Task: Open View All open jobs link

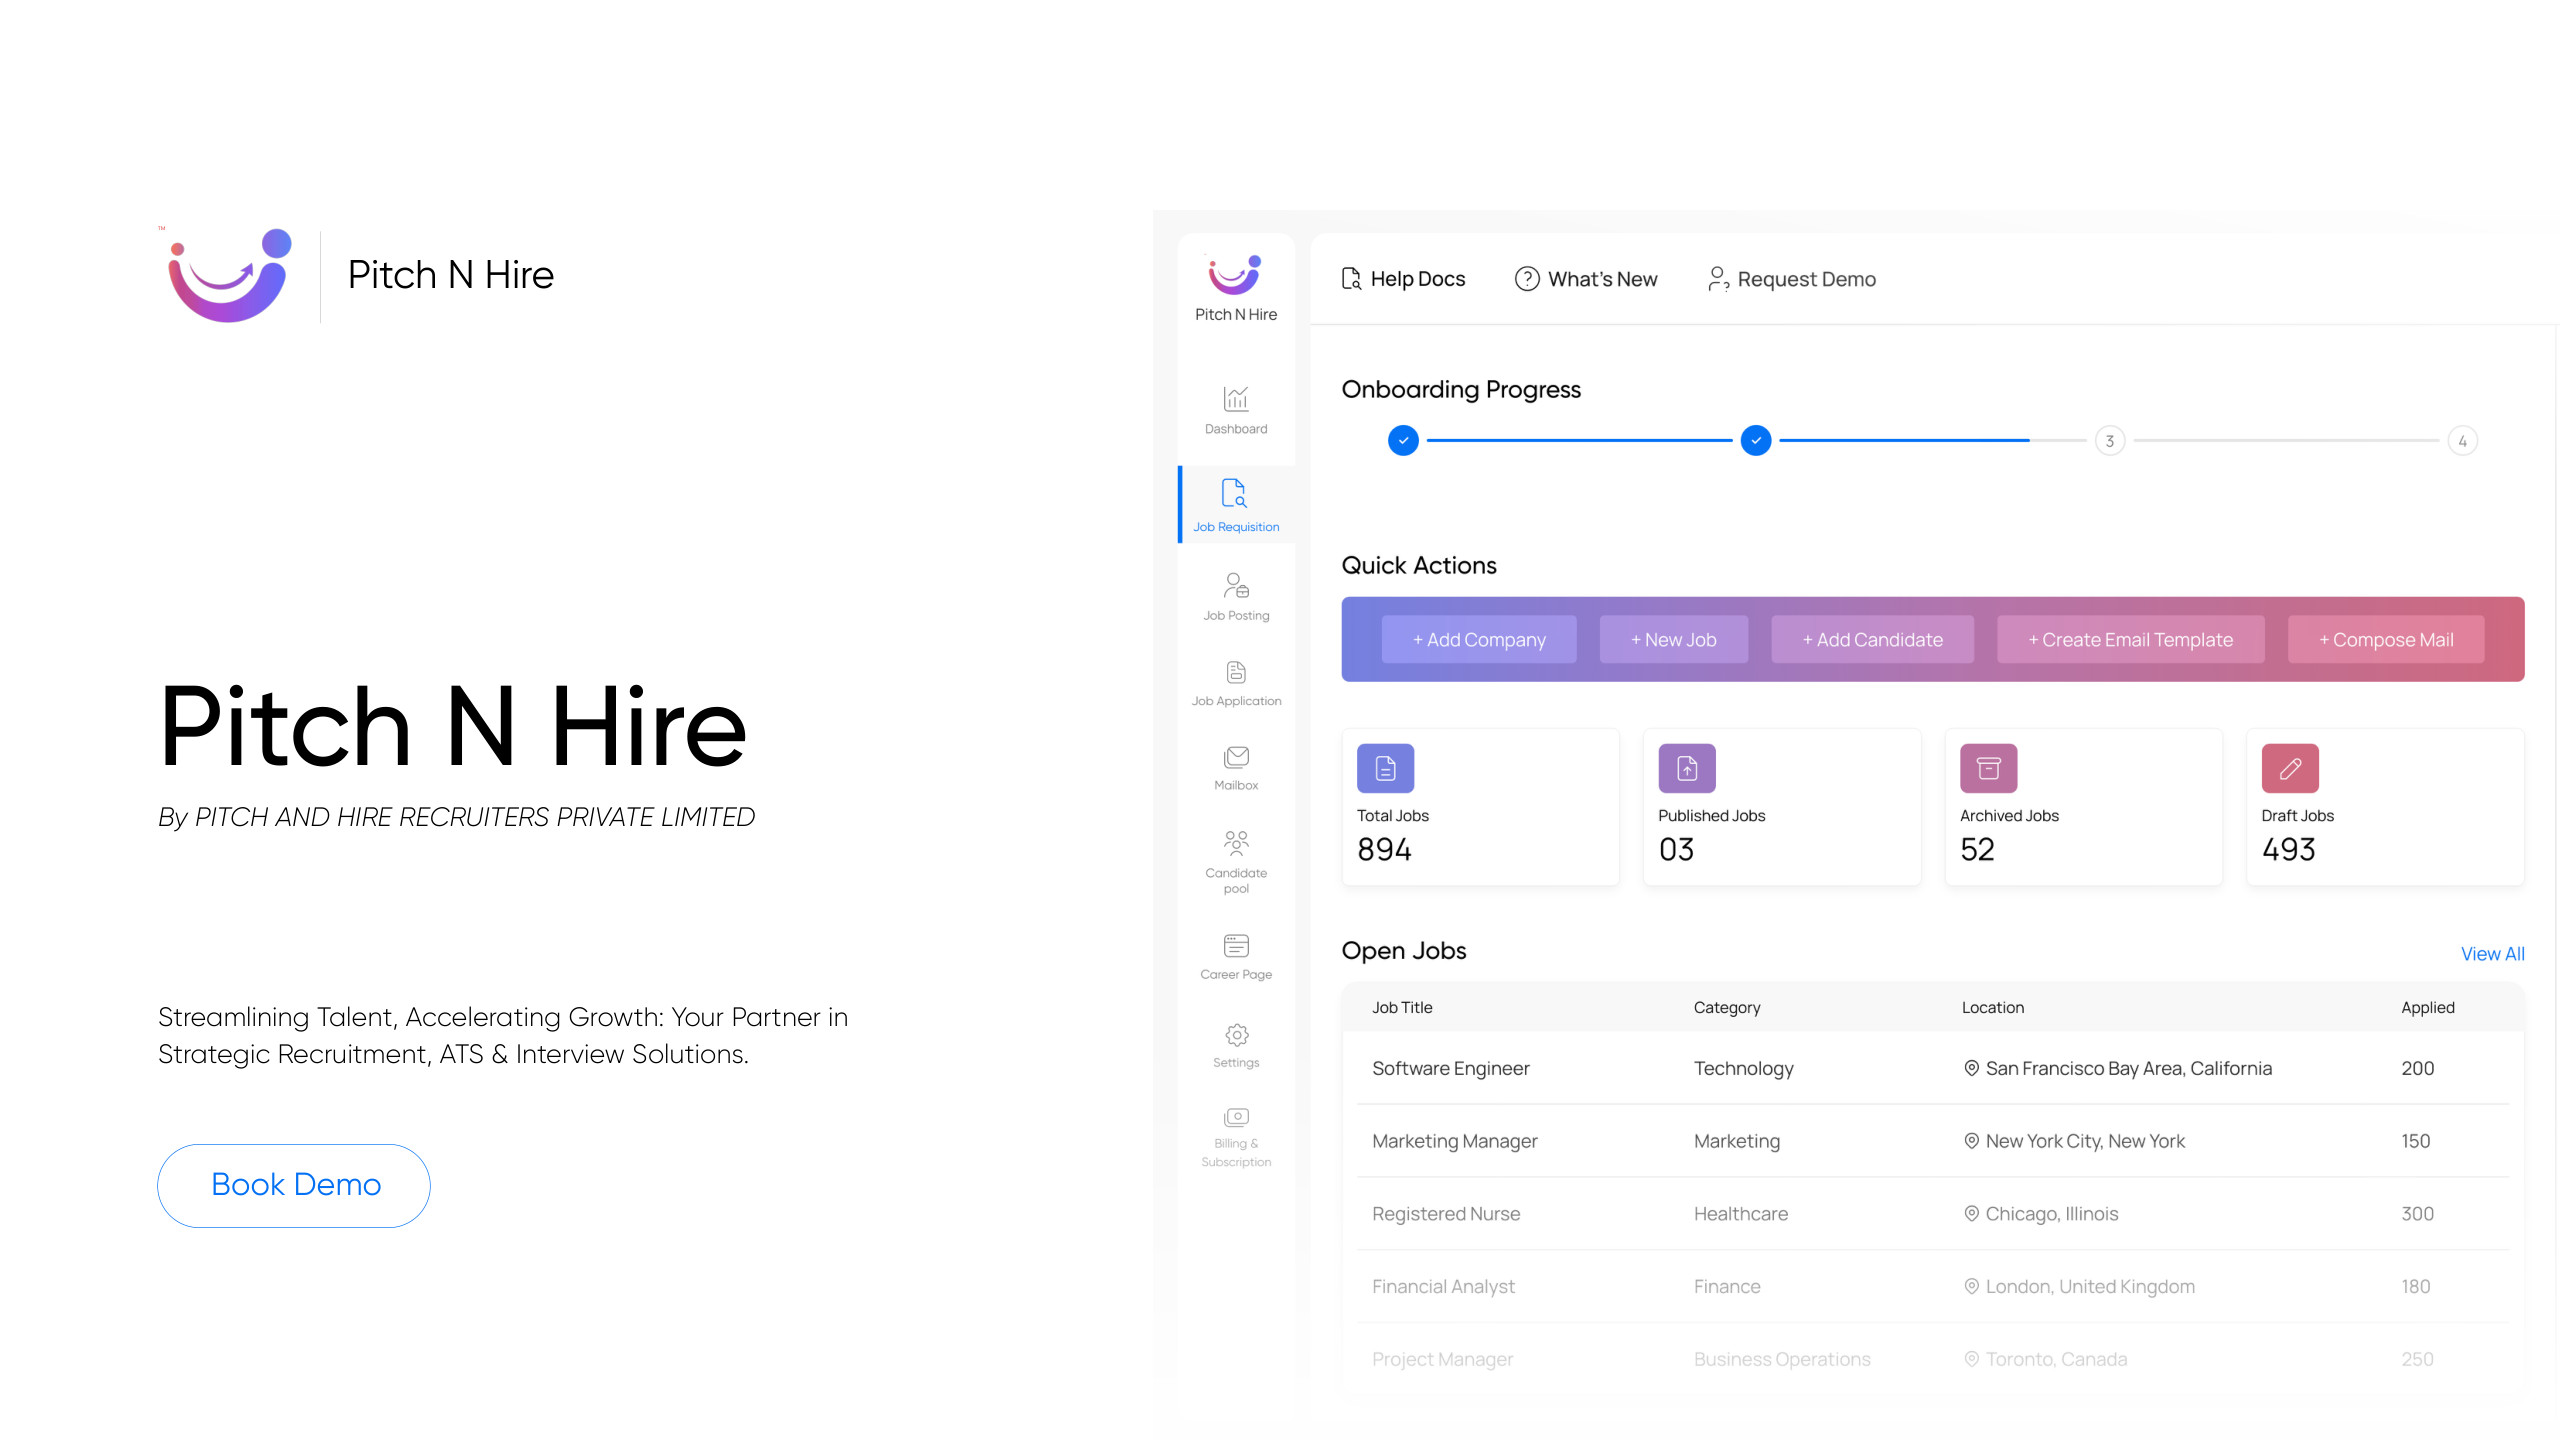Action: (x=2492, y=954)
